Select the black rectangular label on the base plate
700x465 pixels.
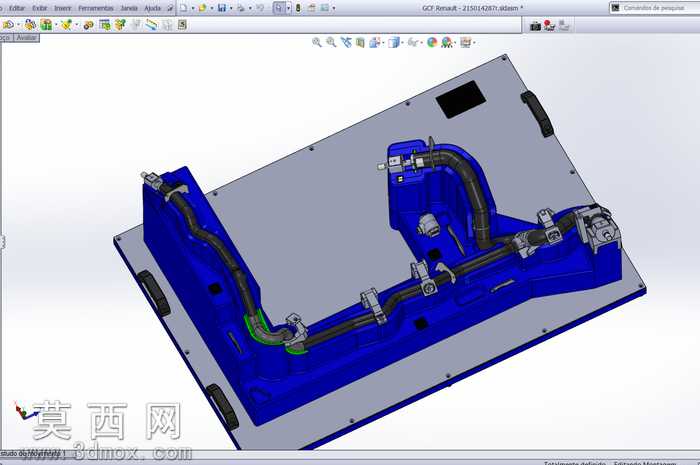click(461, 99)
